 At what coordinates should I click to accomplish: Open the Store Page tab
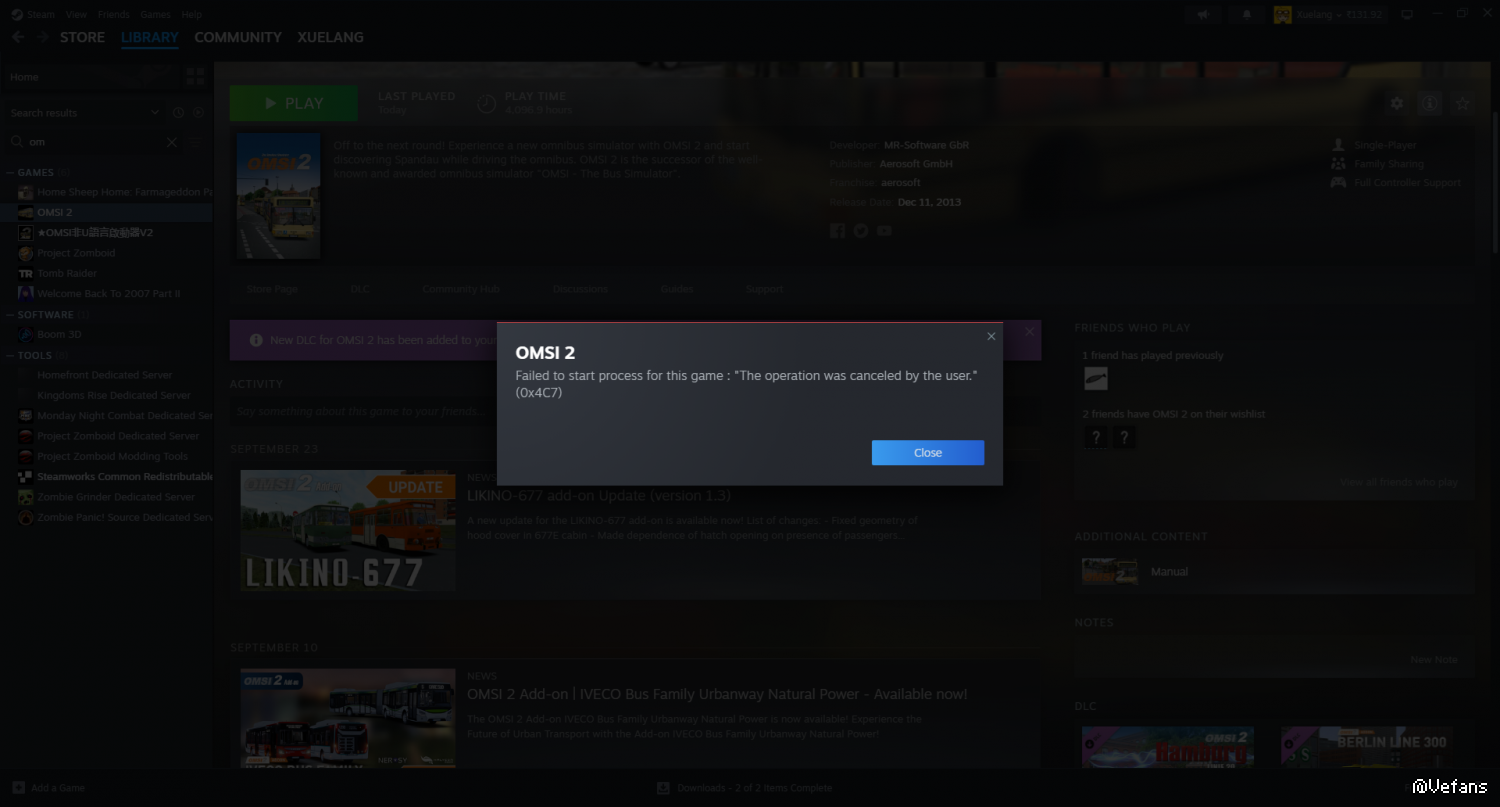pos(272,289)
